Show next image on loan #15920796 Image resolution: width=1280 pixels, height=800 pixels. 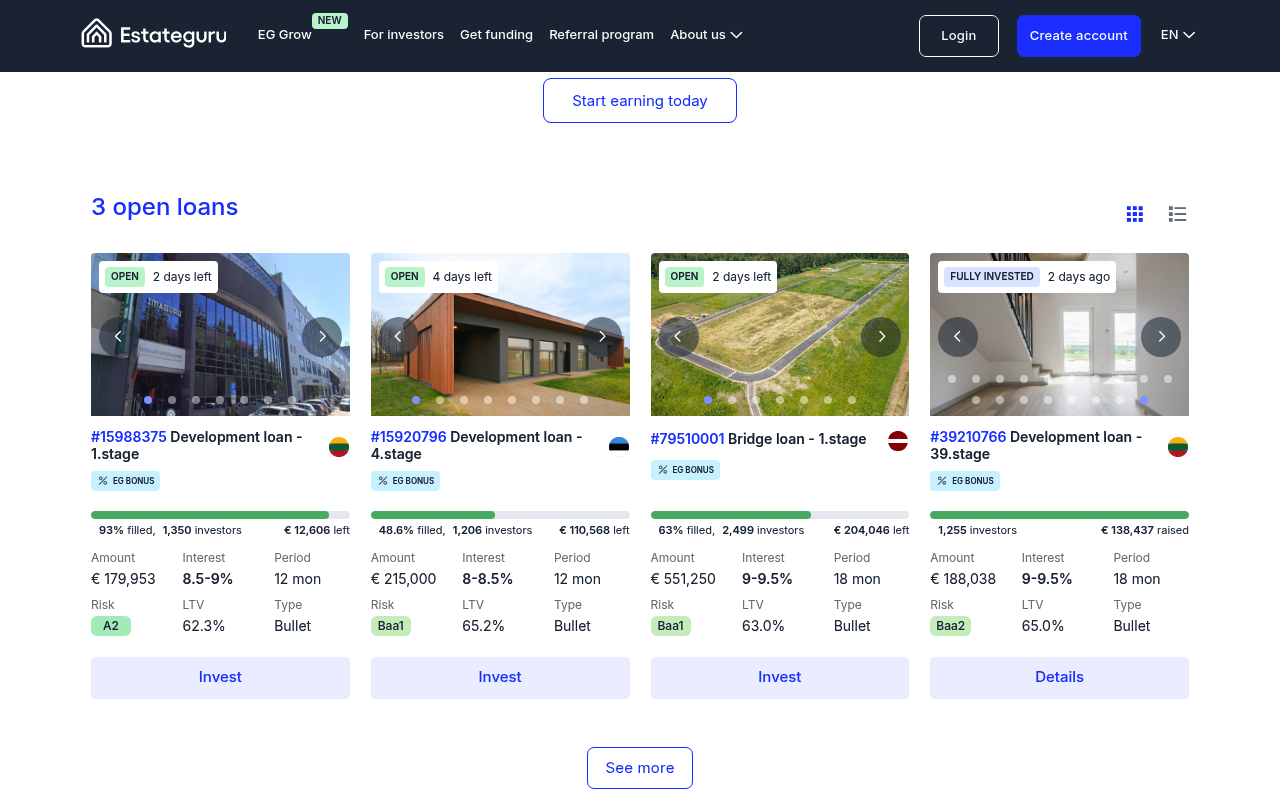tap(602, 337)
